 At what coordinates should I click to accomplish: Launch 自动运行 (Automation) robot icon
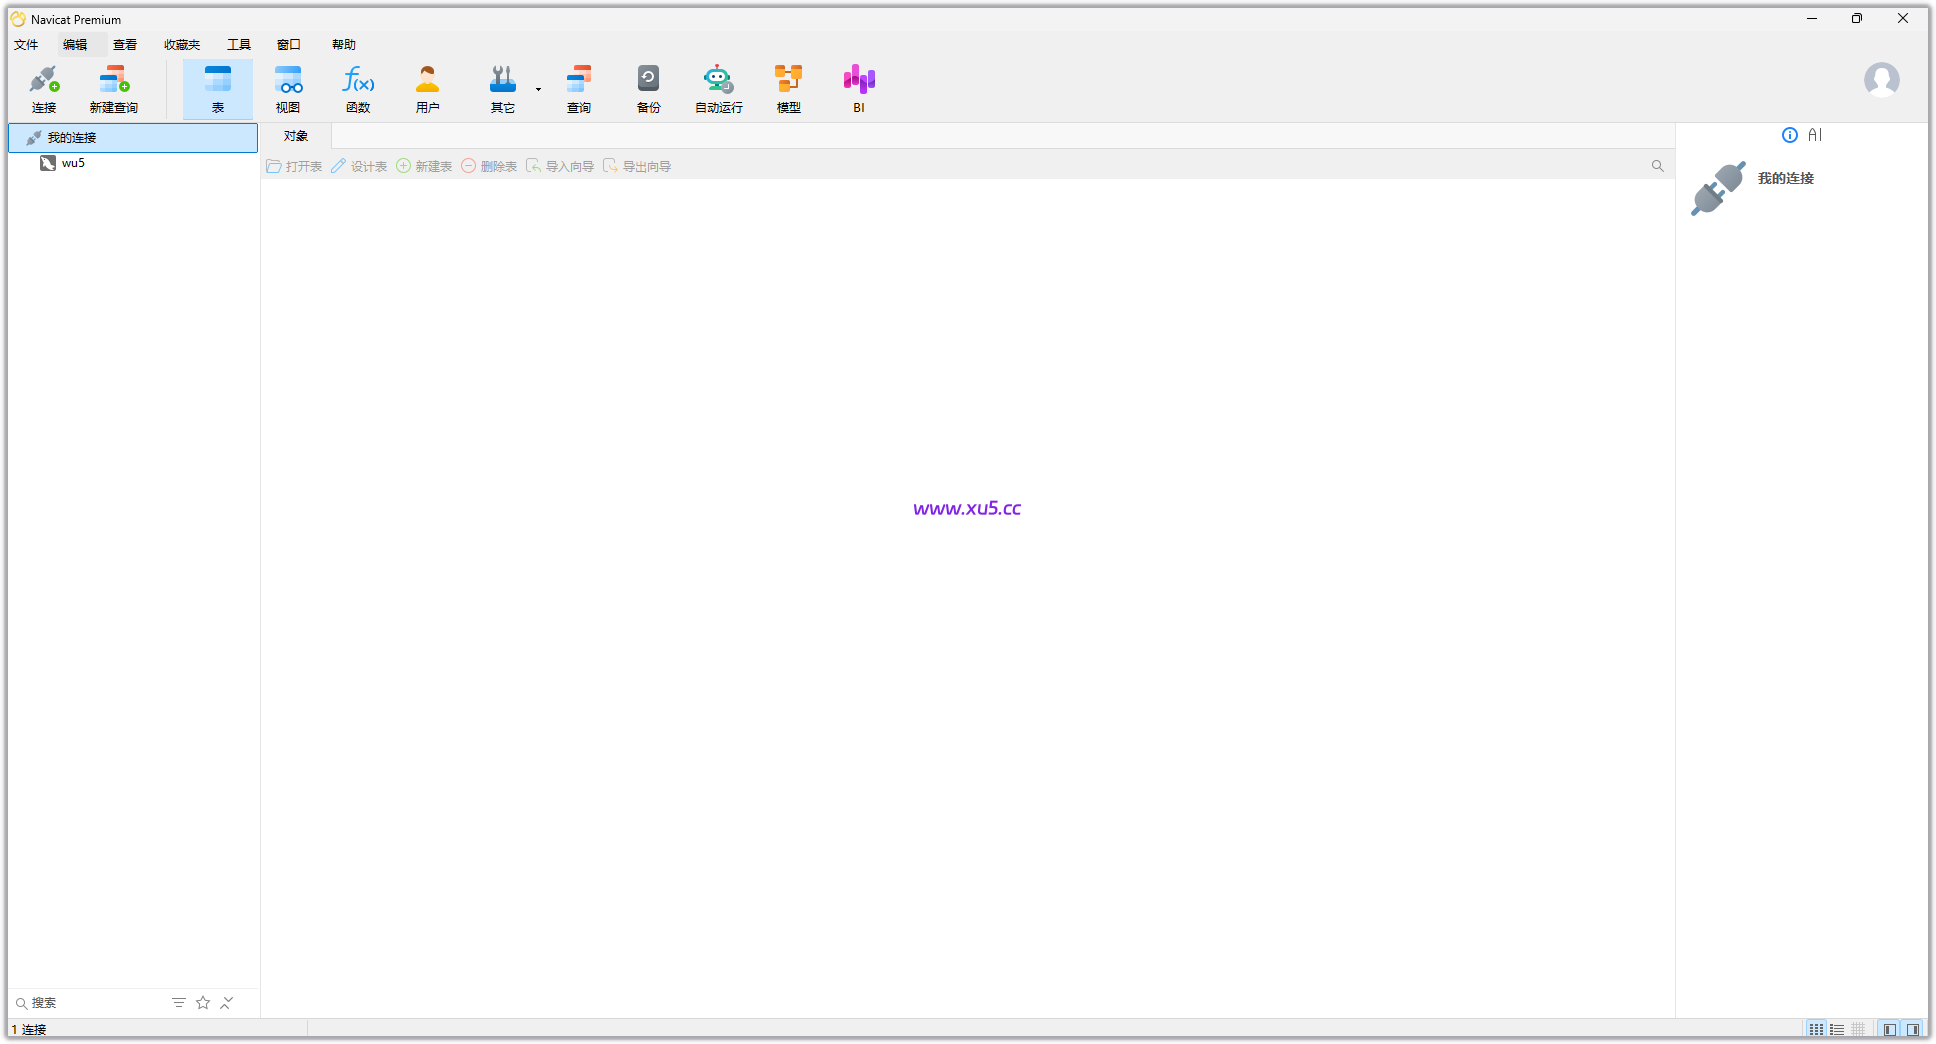(x=718, y=89)
